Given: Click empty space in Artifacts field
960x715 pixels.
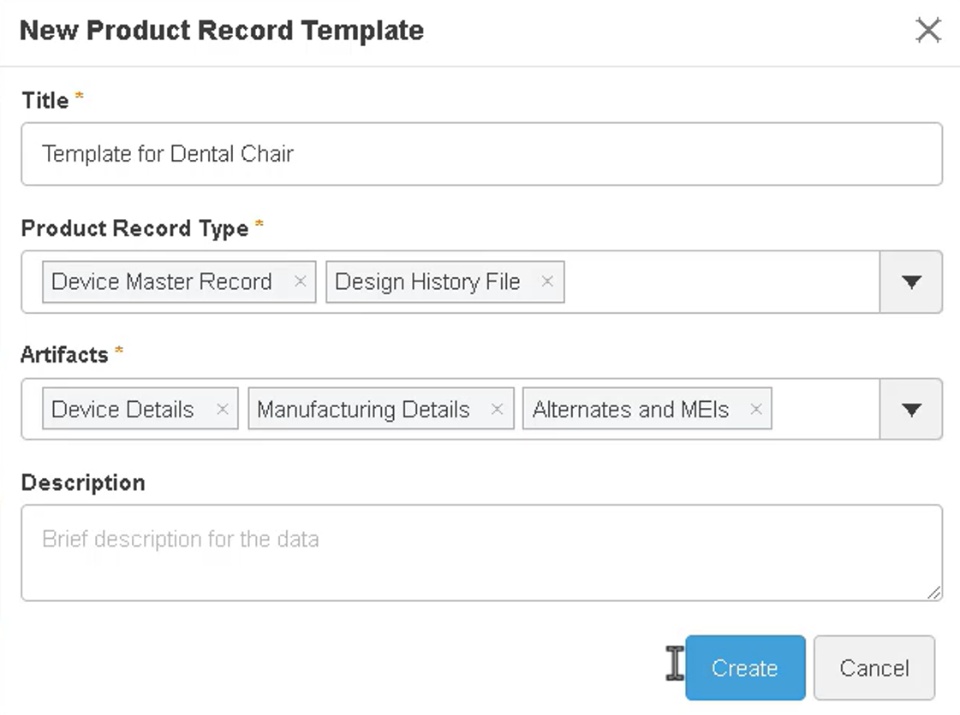Looking at the screenshot, I should click(x=825, y=409).
